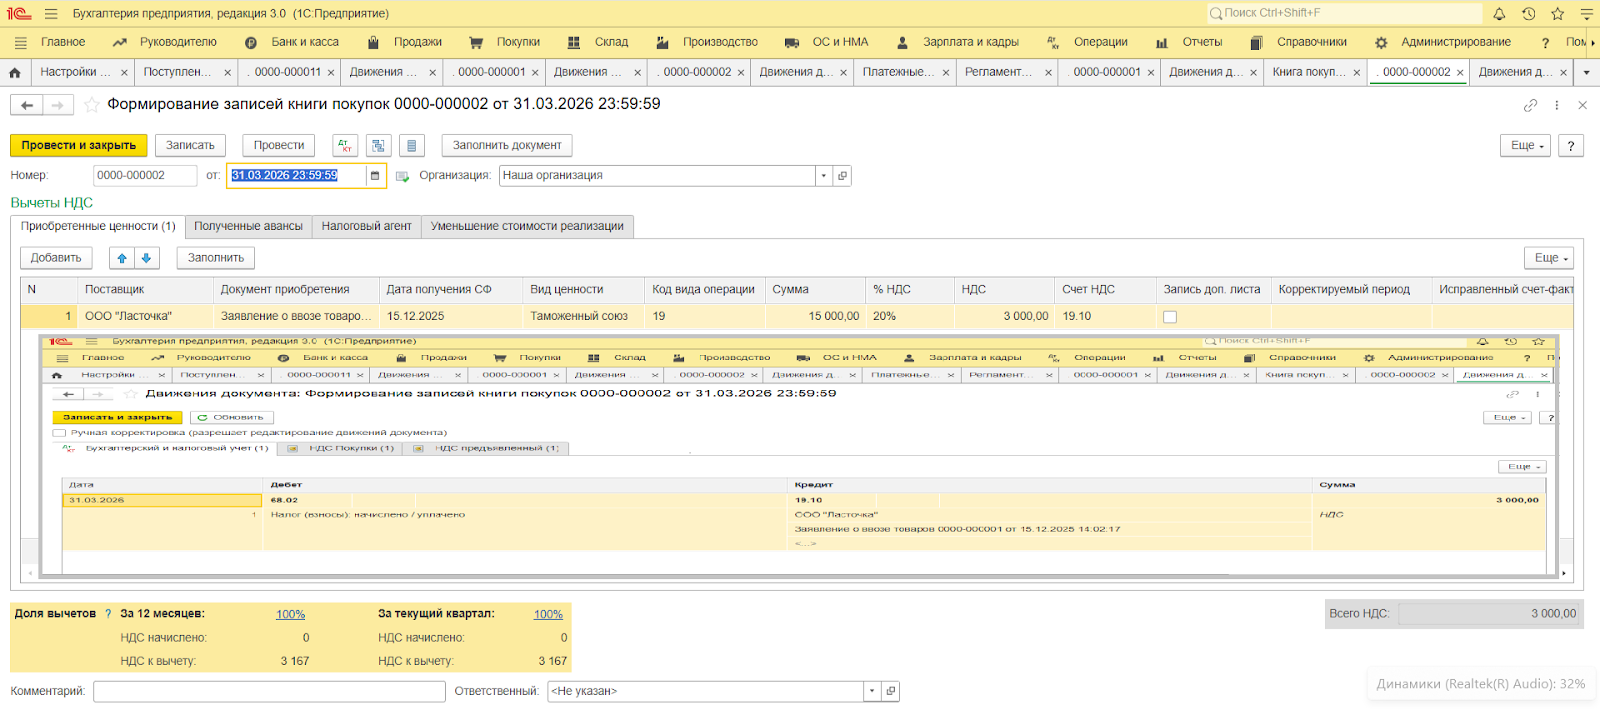The height and width of the screenshot is (710, 1600).
Task: Expand the upper Еще menu button
Action: click(1526, 146)
